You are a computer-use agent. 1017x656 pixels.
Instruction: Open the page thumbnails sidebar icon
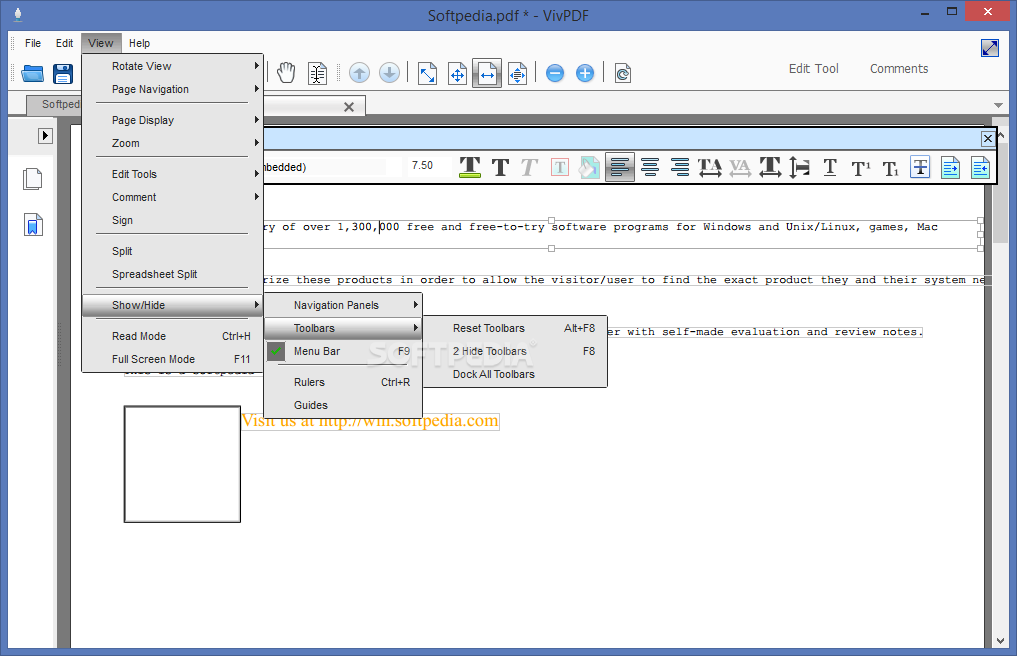pos(32,179)
